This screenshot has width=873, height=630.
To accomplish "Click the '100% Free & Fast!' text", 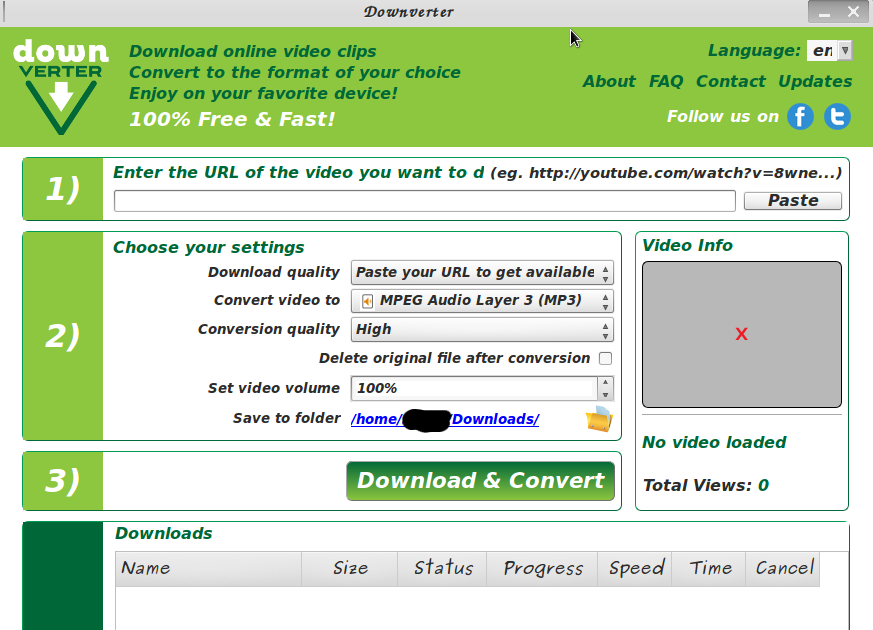I will 232,119.
